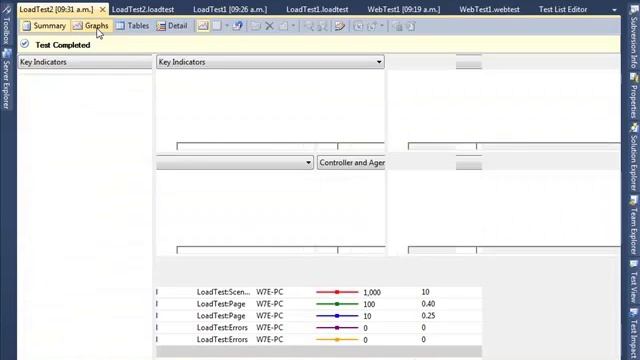Open the Test Impact side panel
The width and height of the screenshot is (640, 360).
(x=633, y=334)
